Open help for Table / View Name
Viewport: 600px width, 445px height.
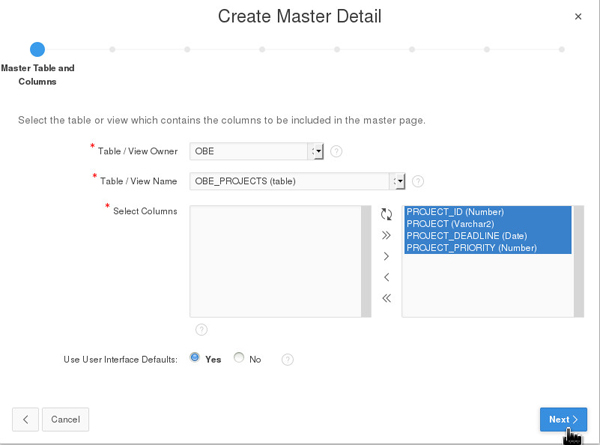tap(418, 182)
